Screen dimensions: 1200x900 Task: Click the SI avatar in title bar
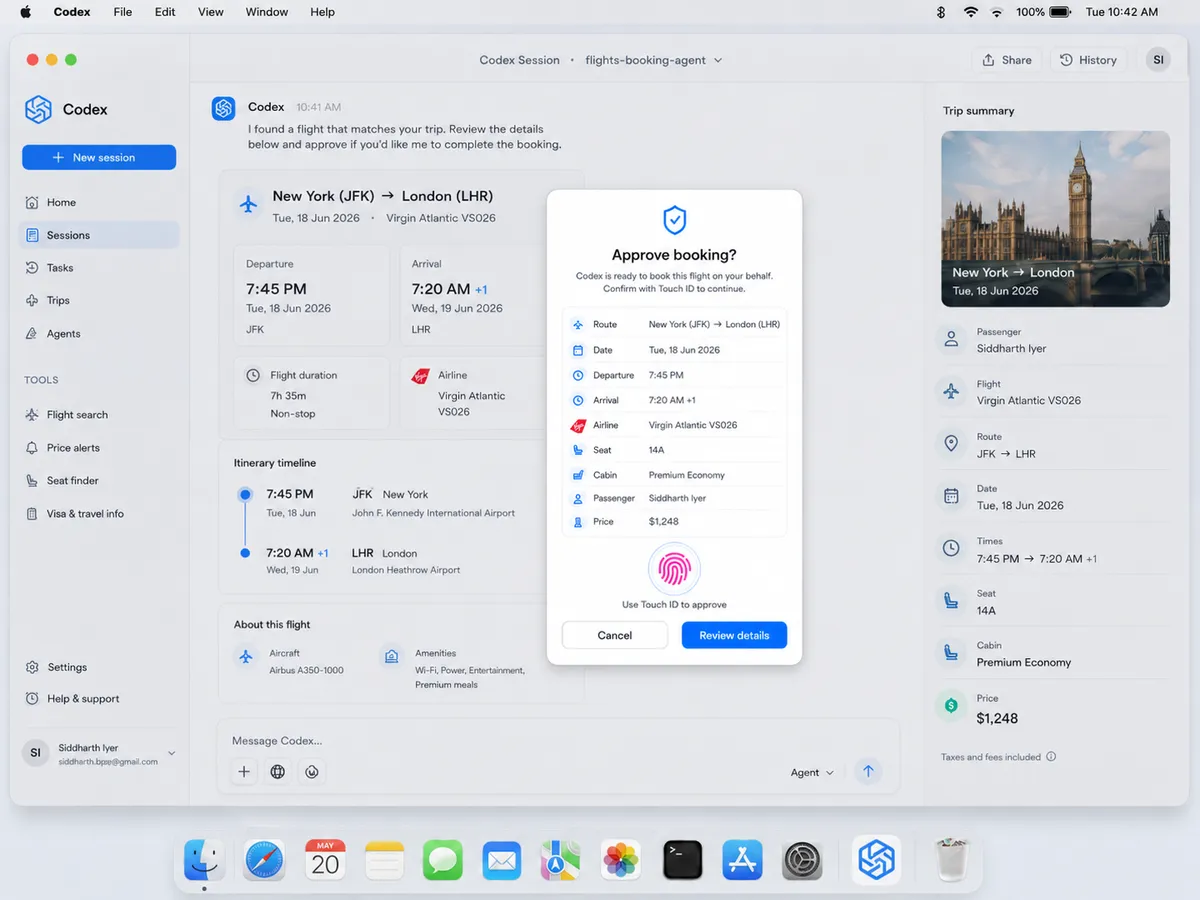pos(1158,60)
